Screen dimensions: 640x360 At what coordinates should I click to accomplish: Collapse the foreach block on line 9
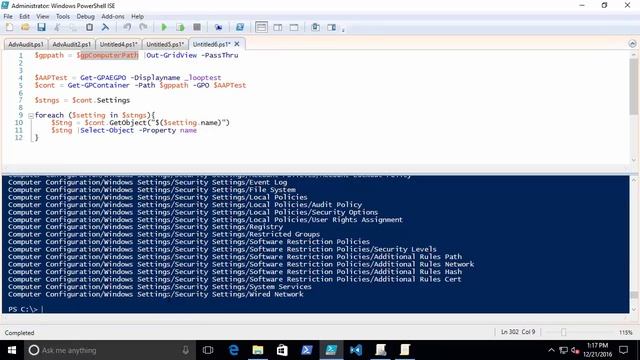pos(31,116)
